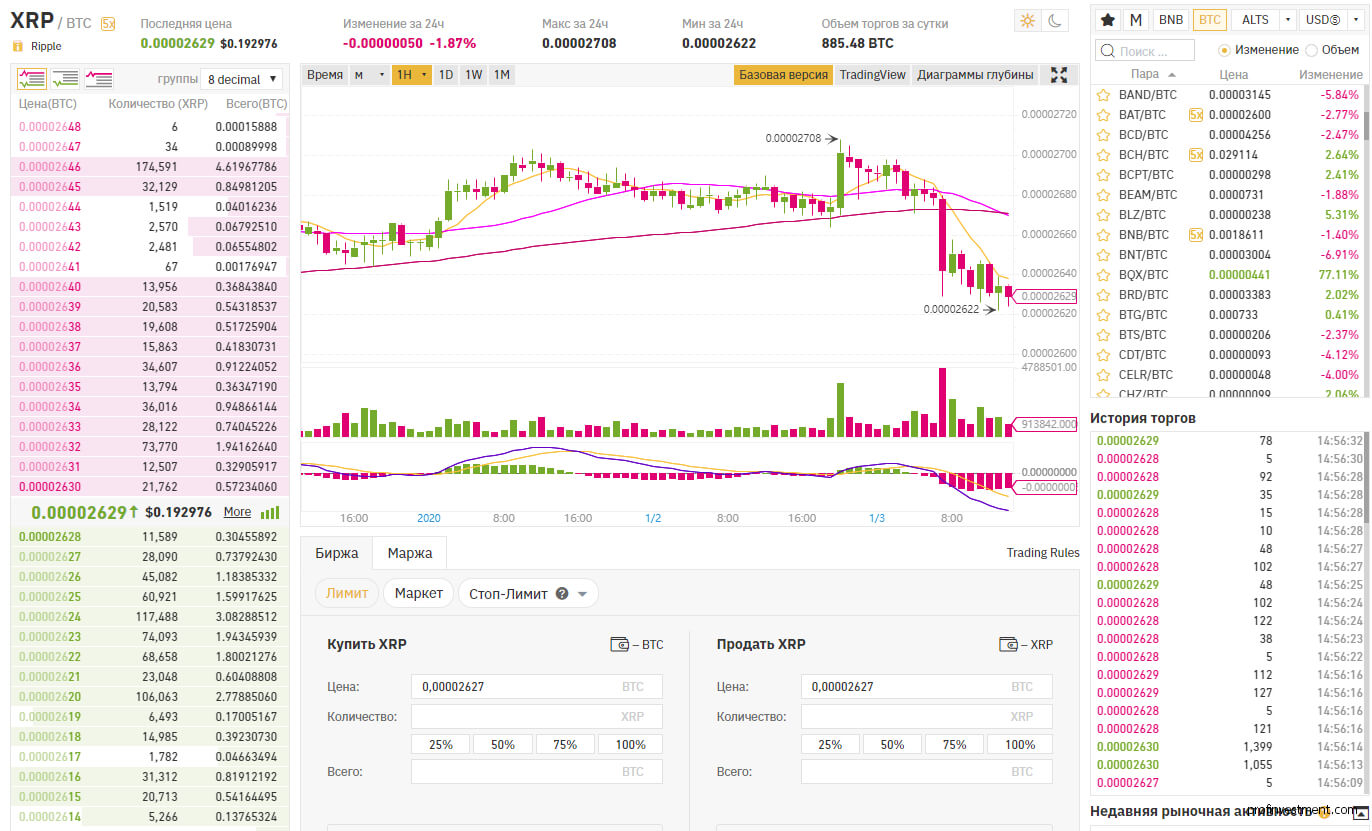
Task: Click the 5x badge on BAT/BTC row
Action: tap(1195, 115)
